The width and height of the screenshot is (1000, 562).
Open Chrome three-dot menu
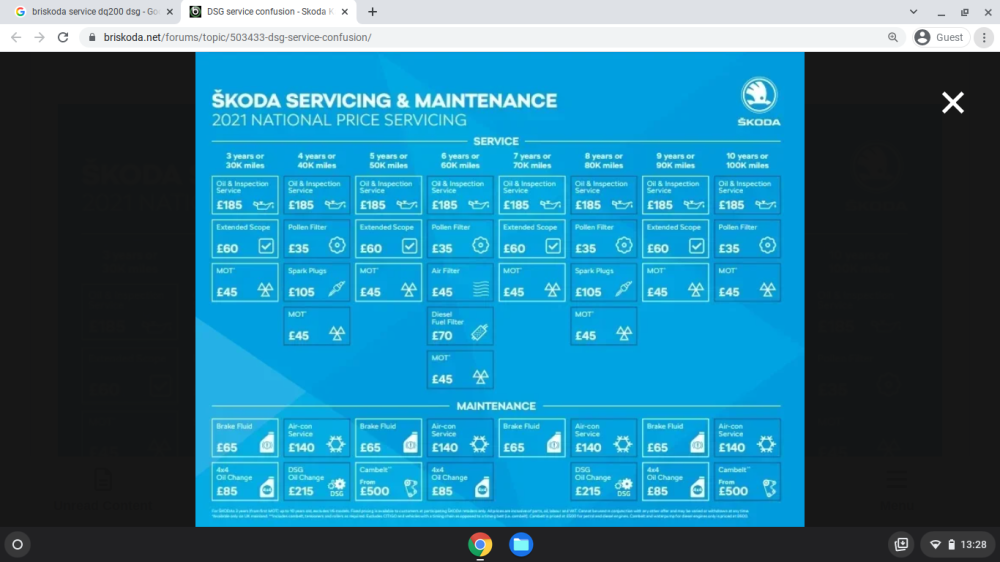click(x=984, y=38)
